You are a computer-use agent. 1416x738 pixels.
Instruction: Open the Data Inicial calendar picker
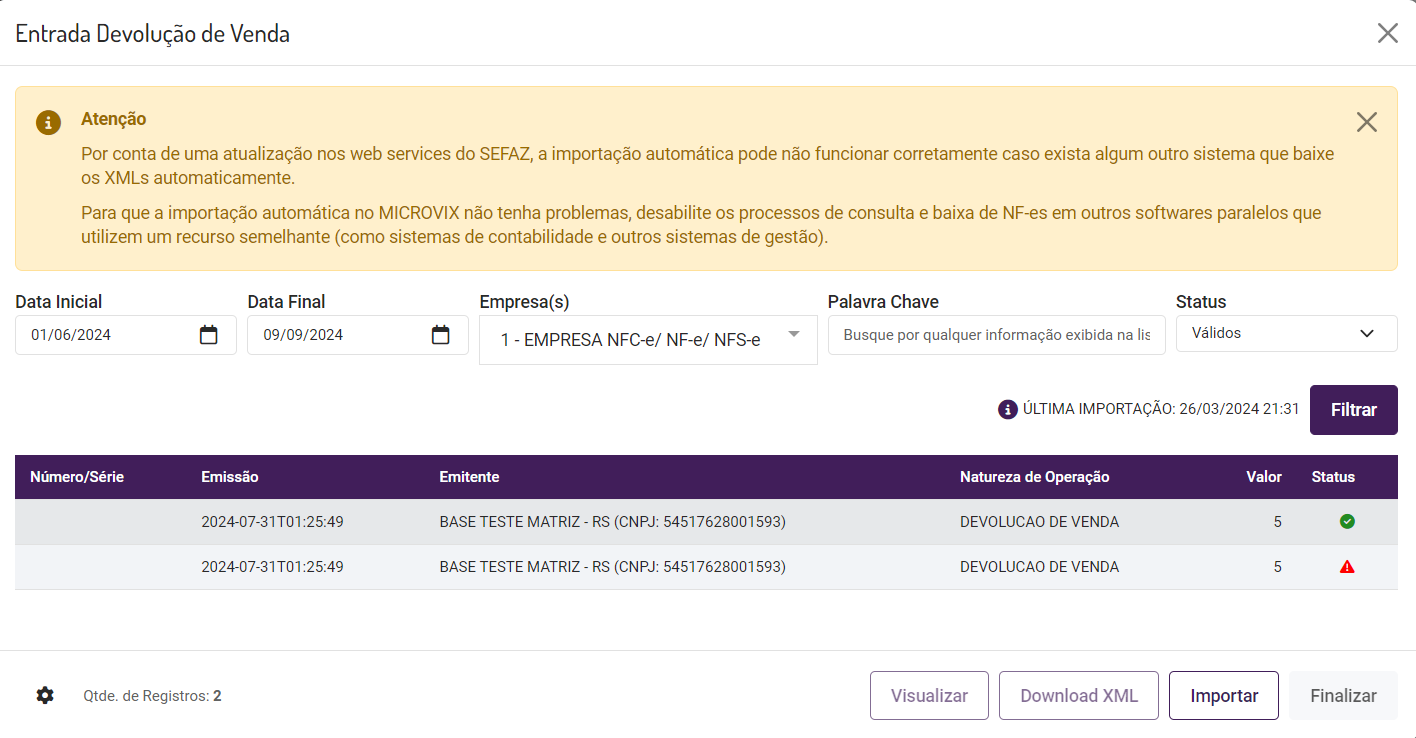coord(208,335)
